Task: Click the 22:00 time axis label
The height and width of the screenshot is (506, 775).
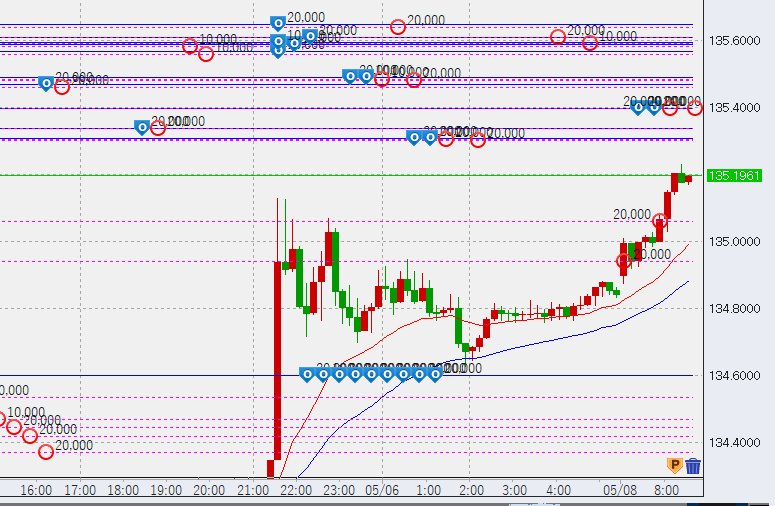Action: pyautogui.click(x=298, y=491)
